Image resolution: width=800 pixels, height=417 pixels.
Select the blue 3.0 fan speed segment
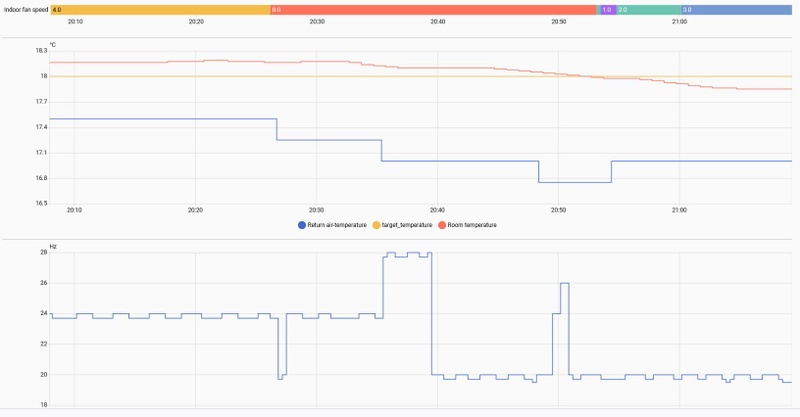pyautogui.click(x=736, y=10)
